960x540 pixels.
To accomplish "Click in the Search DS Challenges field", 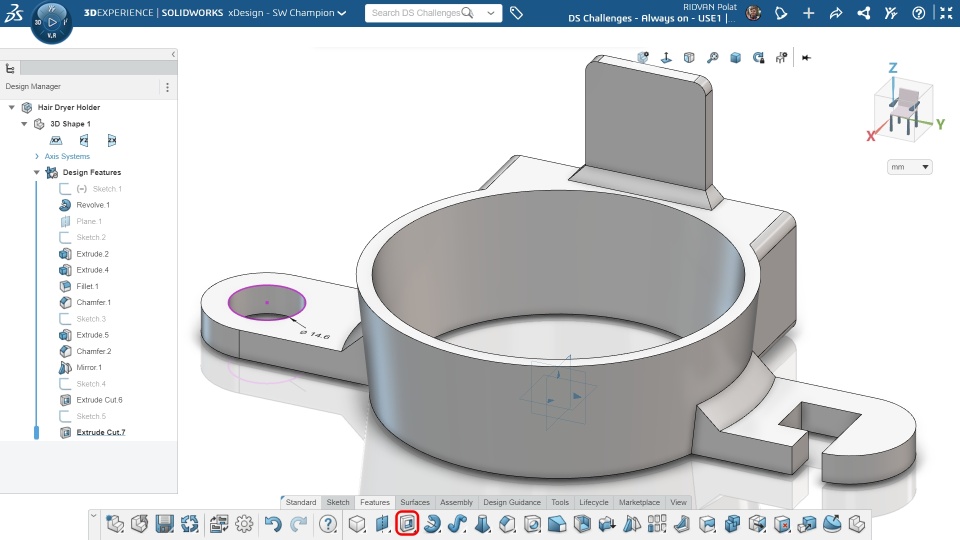I will (416, 13).
